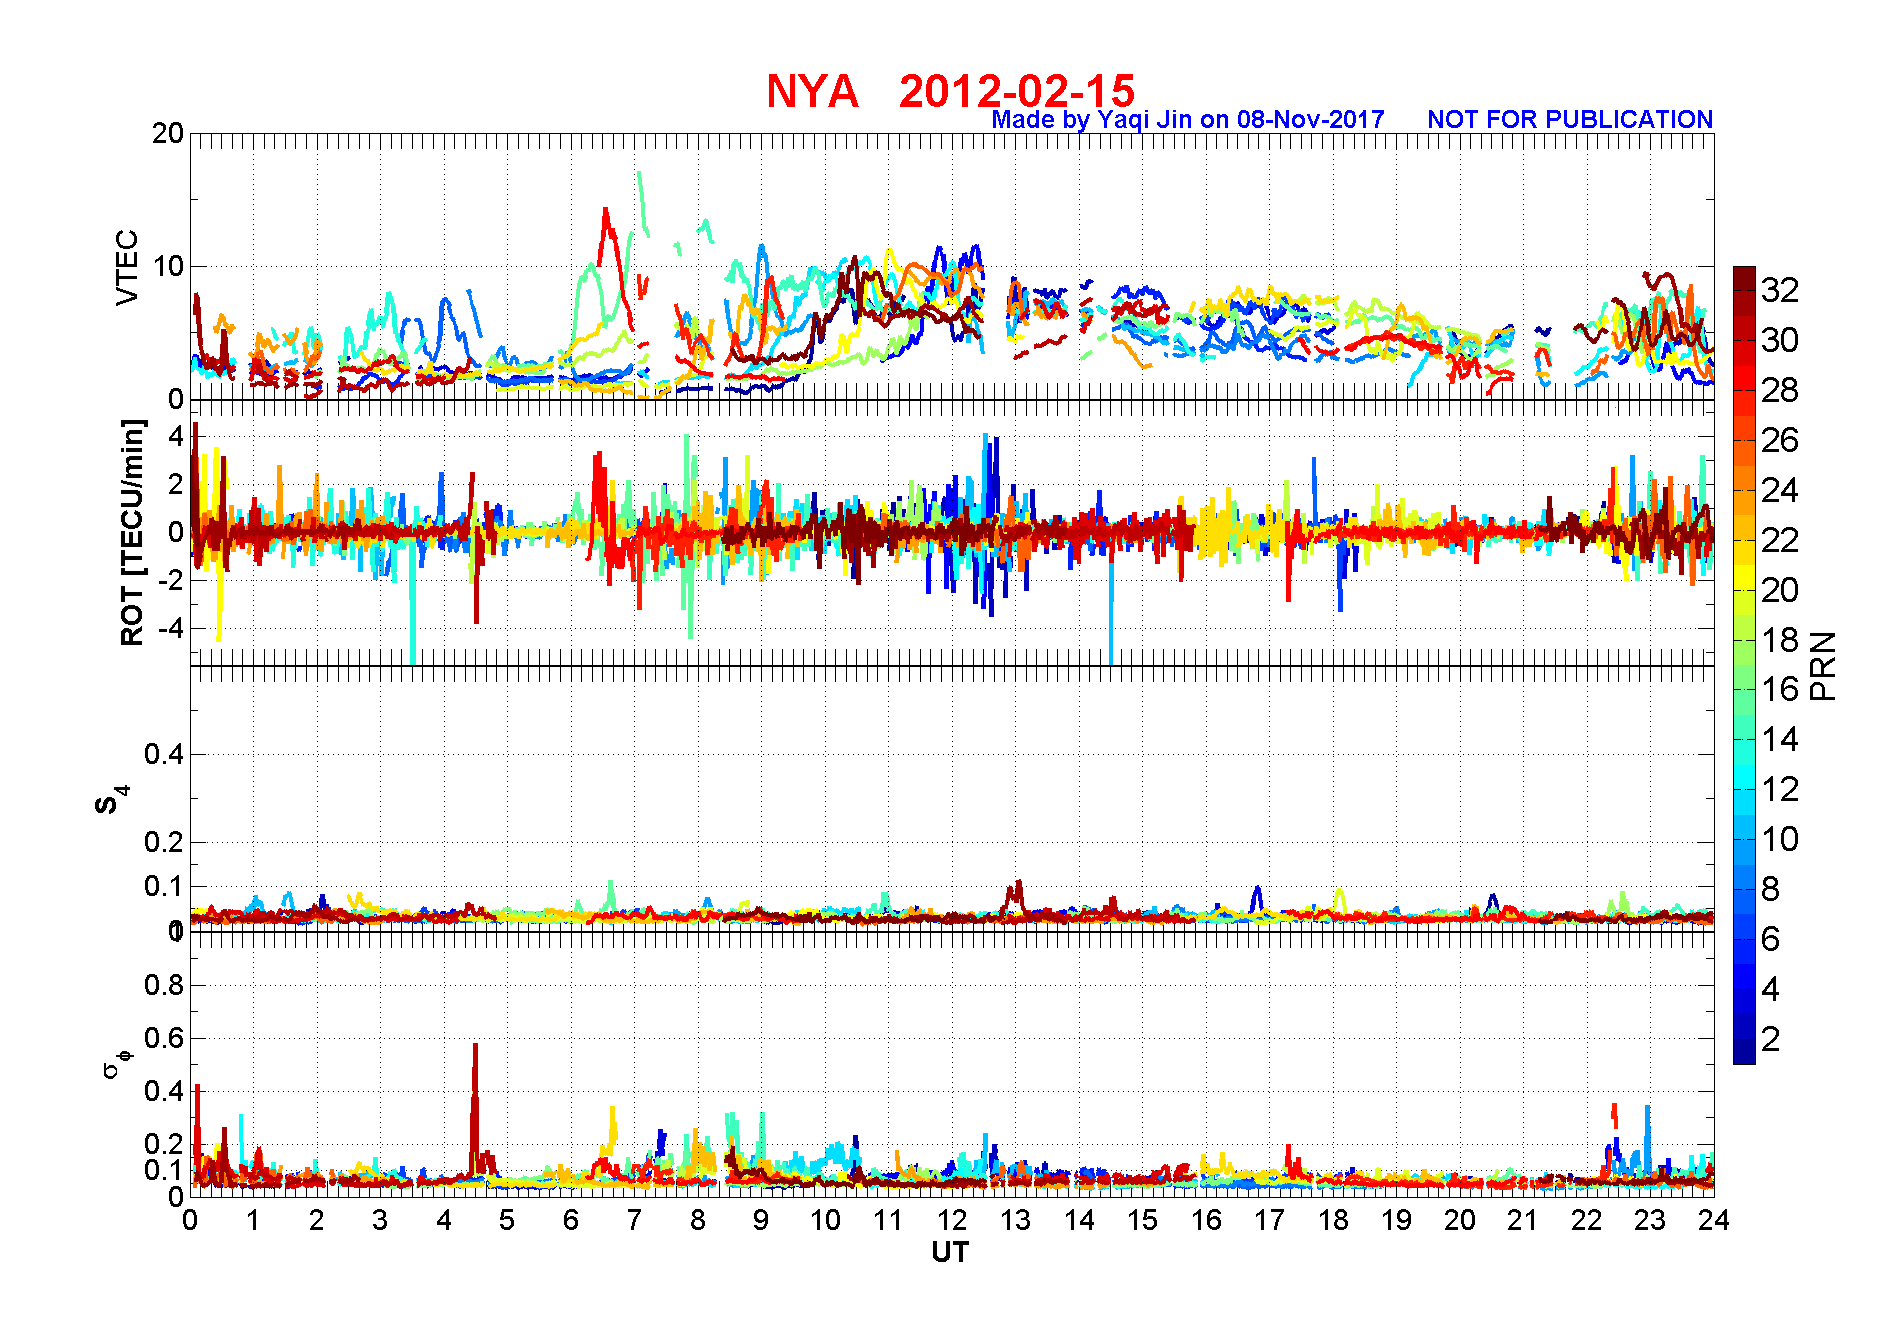The height and width of the screenshot is (1330, 1904).
Task: Click the plot title "NYA 2012-02-15"
Action: (950, 92)
